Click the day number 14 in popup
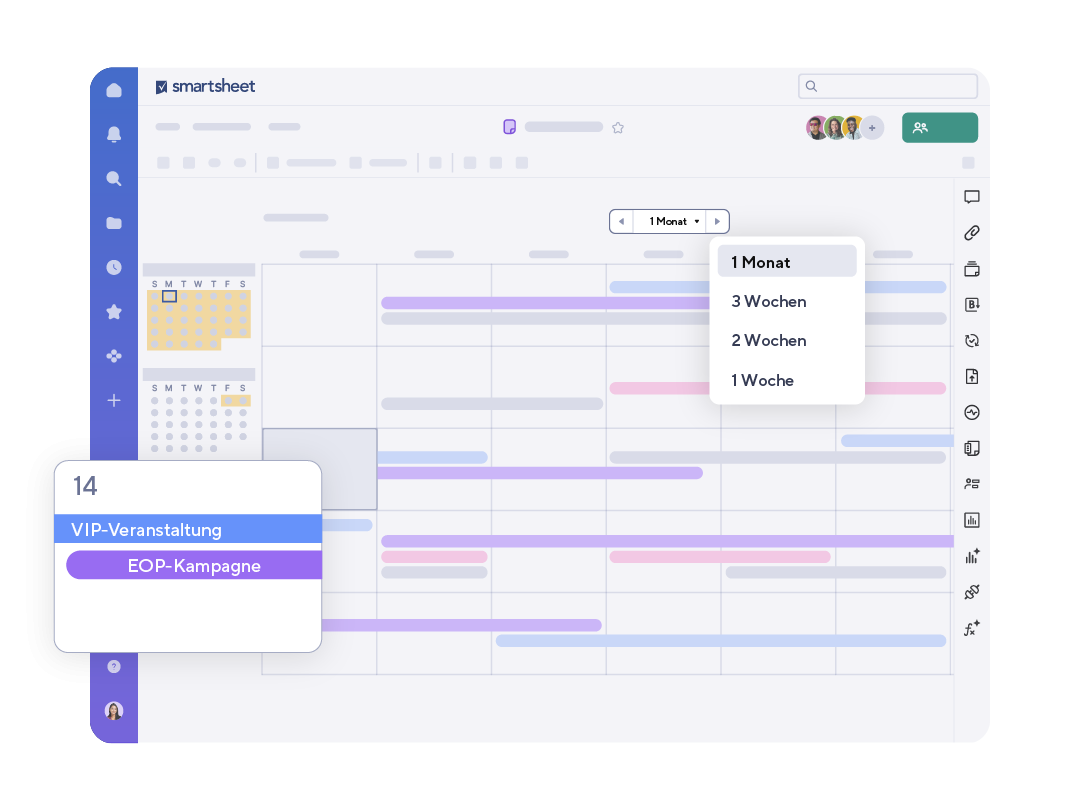1080x810 pixels. pos(85,486)
